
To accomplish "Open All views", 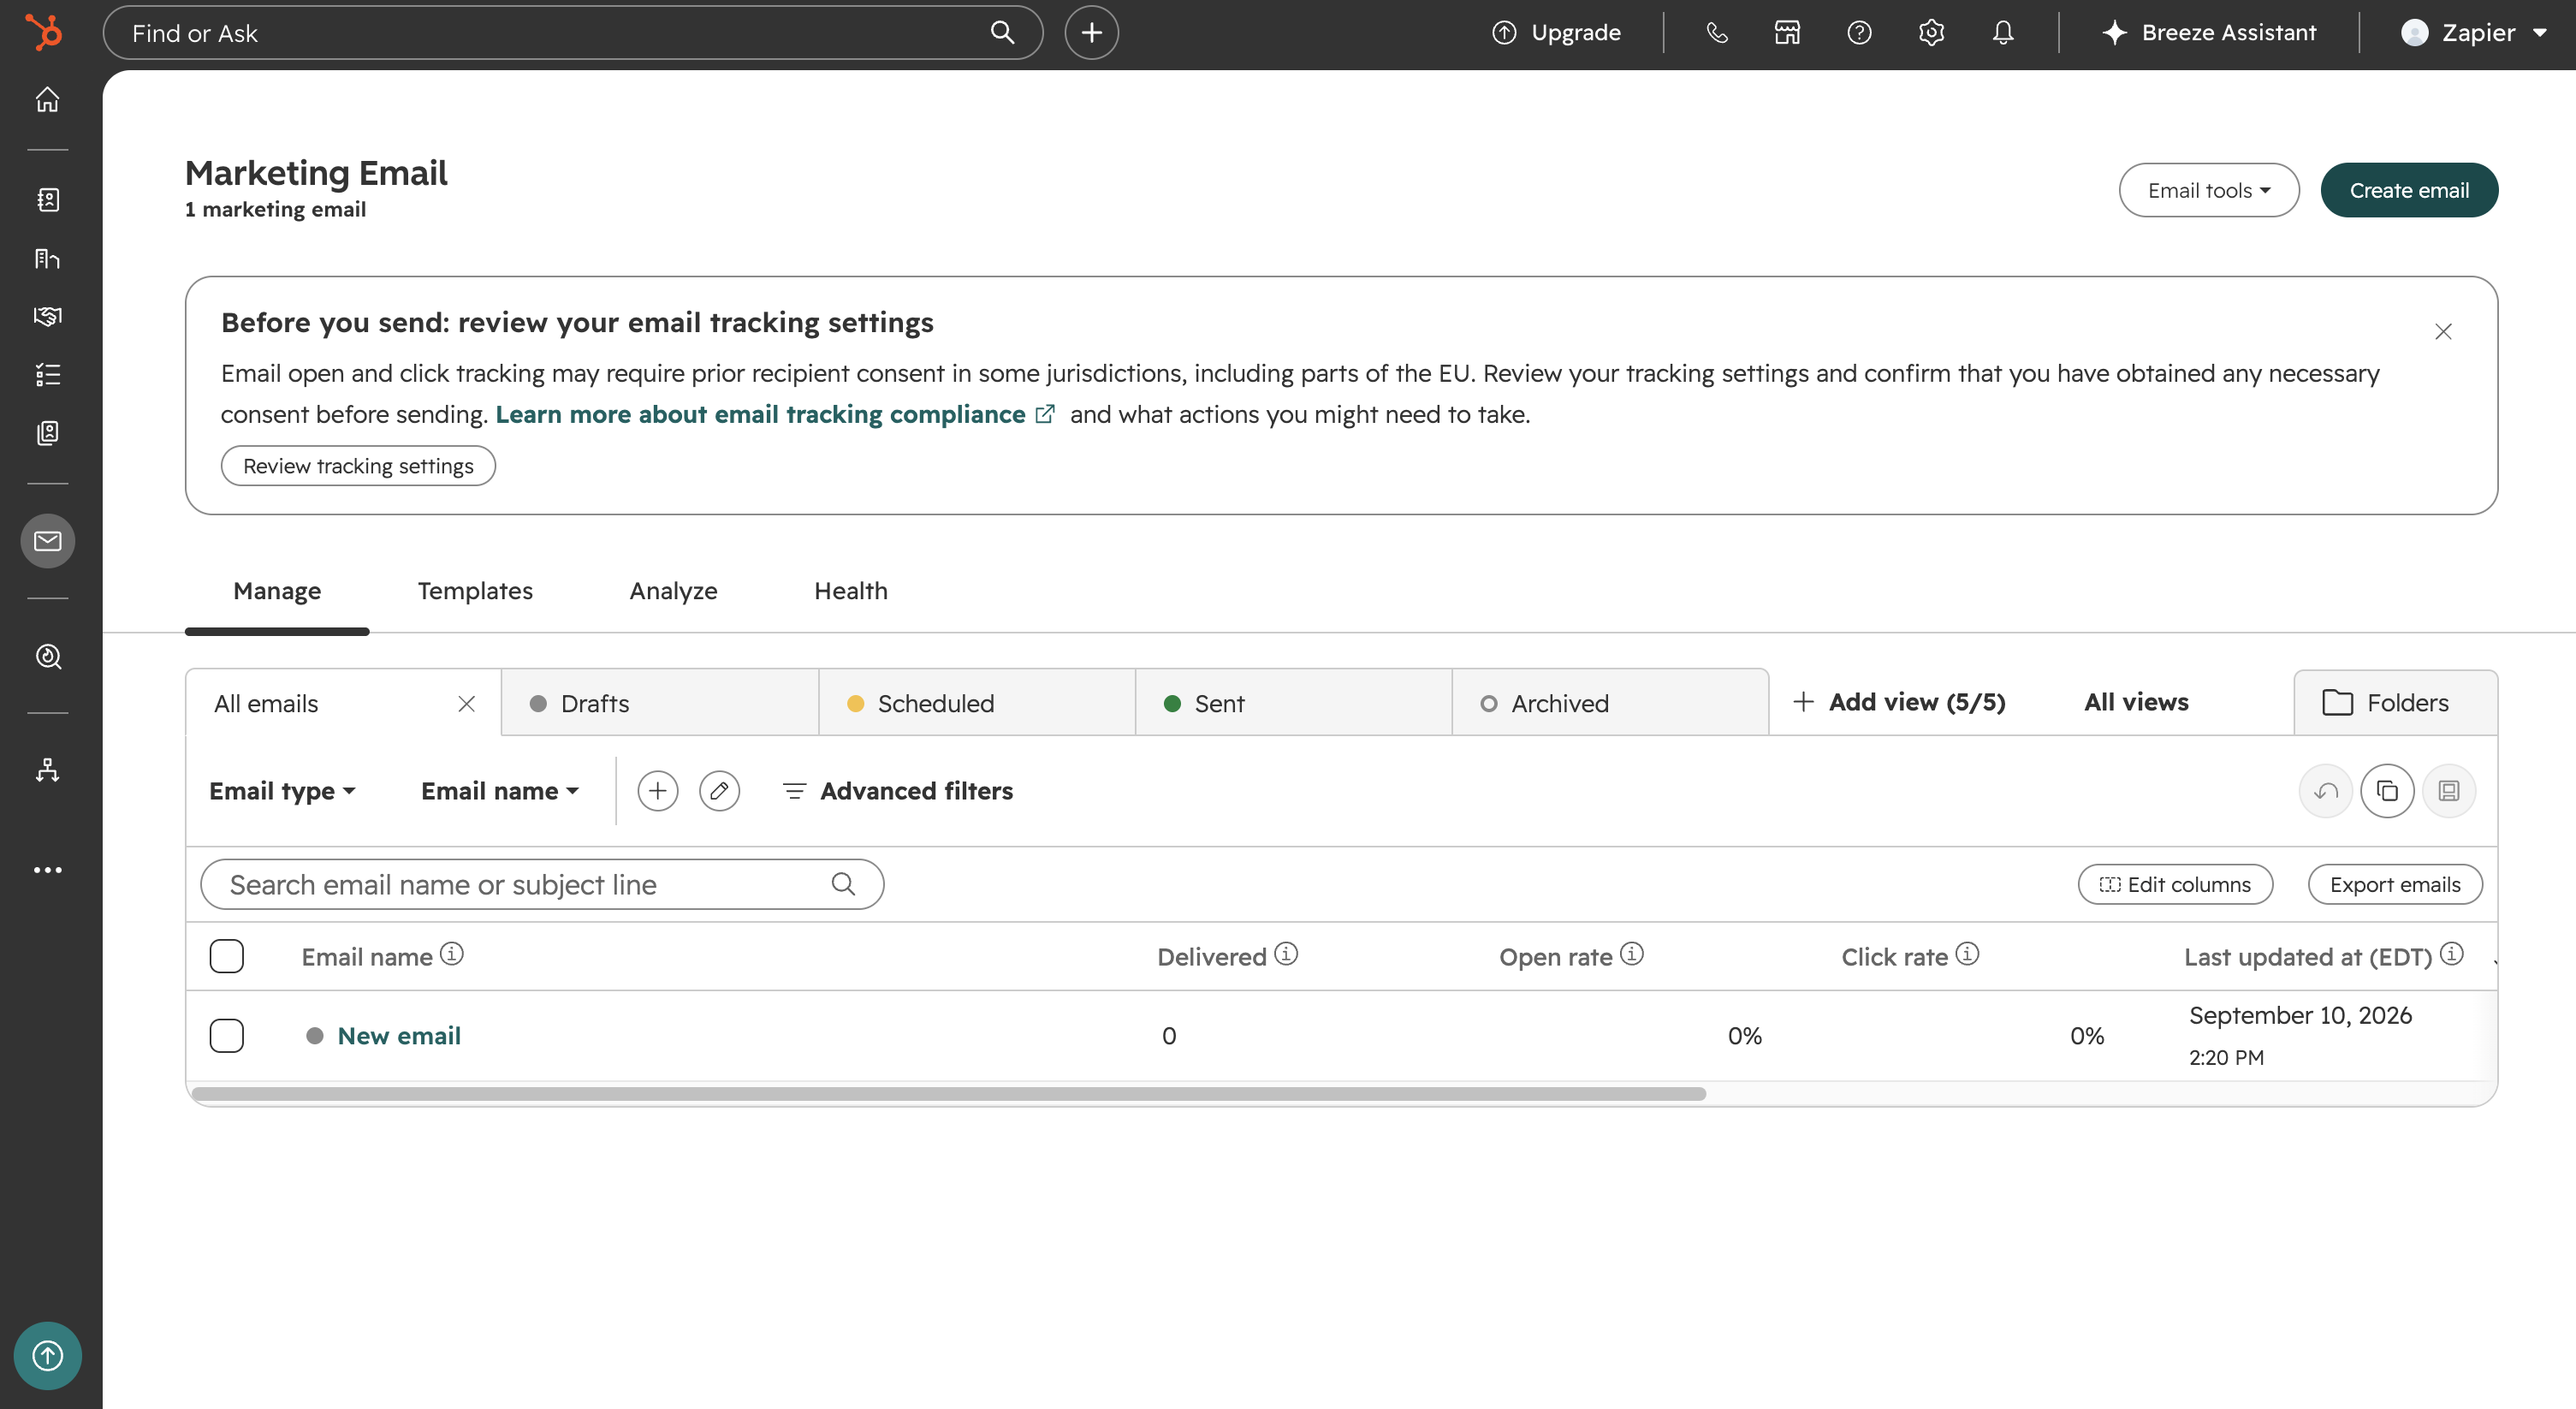I will 2136,702.
